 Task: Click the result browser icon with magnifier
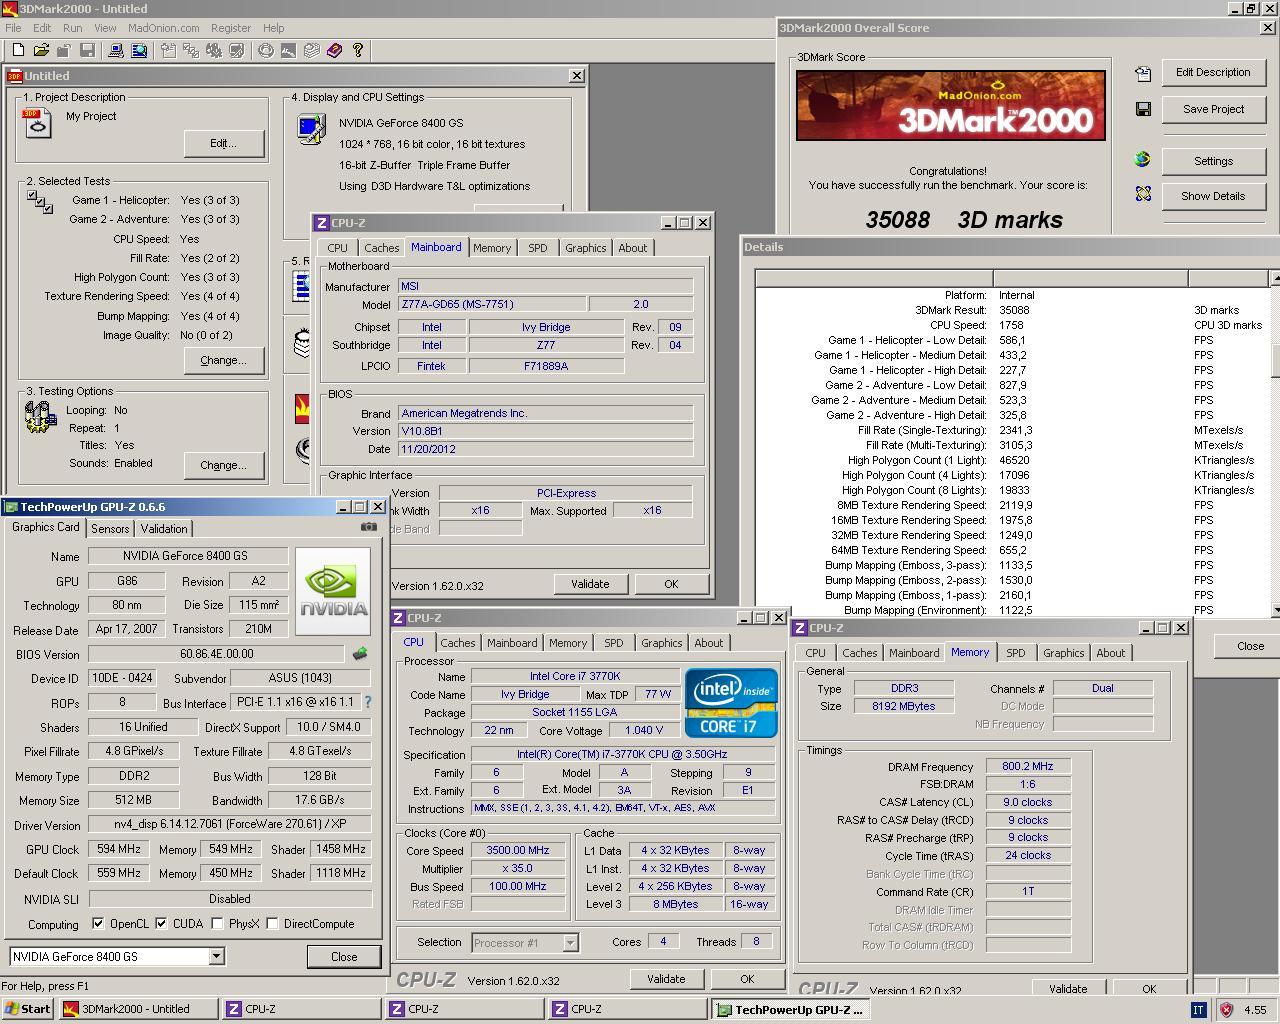(139, 50)
